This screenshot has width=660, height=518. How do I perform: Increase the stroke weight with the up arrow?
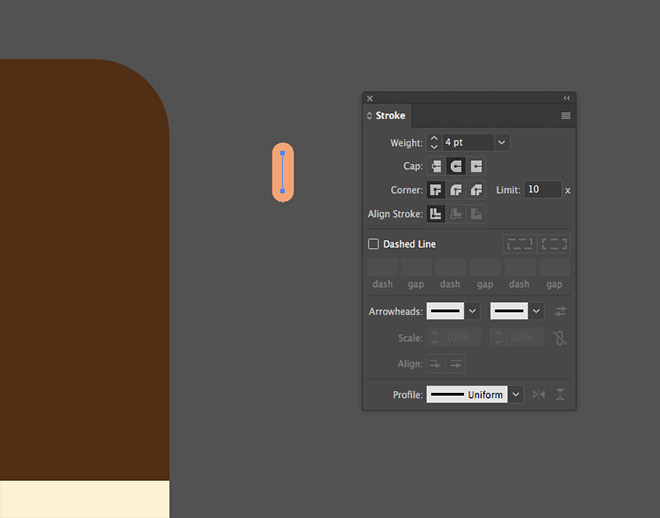point(434,138)
